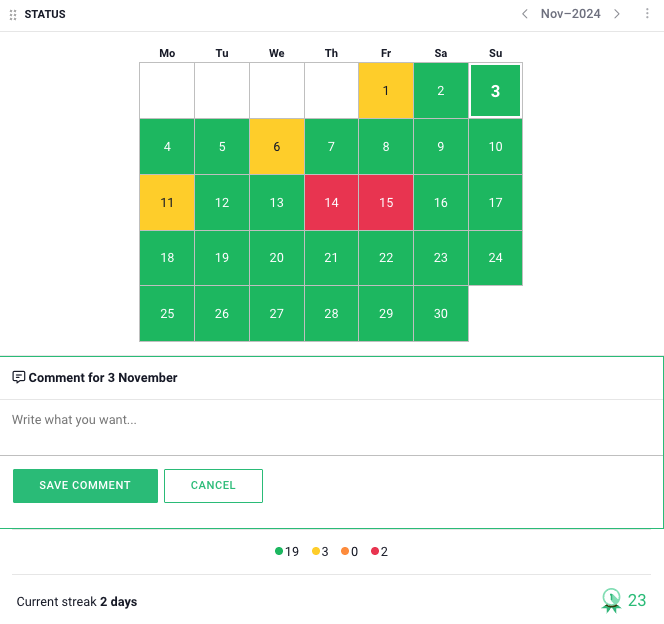Viewport: 664px width, 624px height.
Task: Go to next month arrow
Action: click(x=617, y=14)
